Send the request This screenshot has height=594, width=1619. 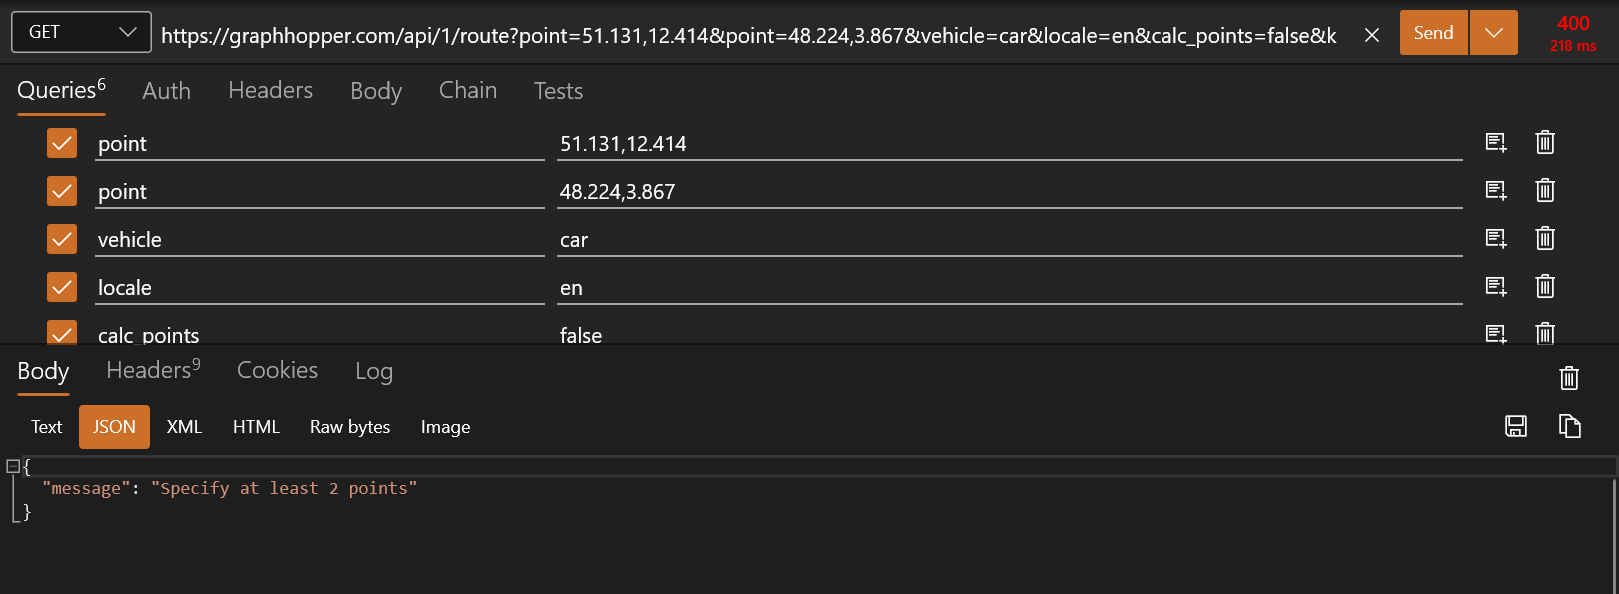point(1433,31)
